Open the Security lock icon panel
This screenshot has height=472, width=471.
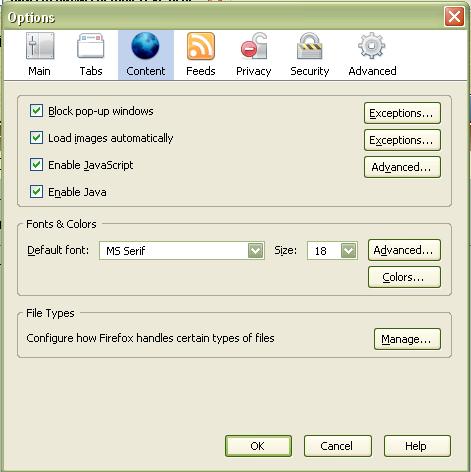310,46
